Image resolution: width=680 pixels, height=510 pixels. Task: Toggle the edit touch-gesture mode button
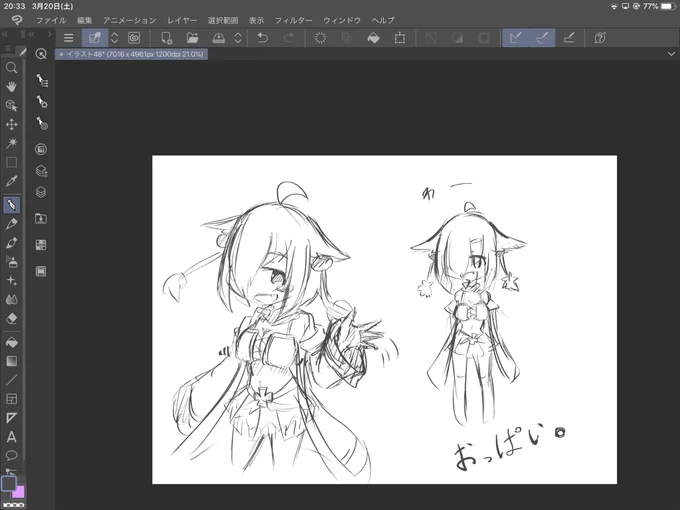[x=95, y=38]
